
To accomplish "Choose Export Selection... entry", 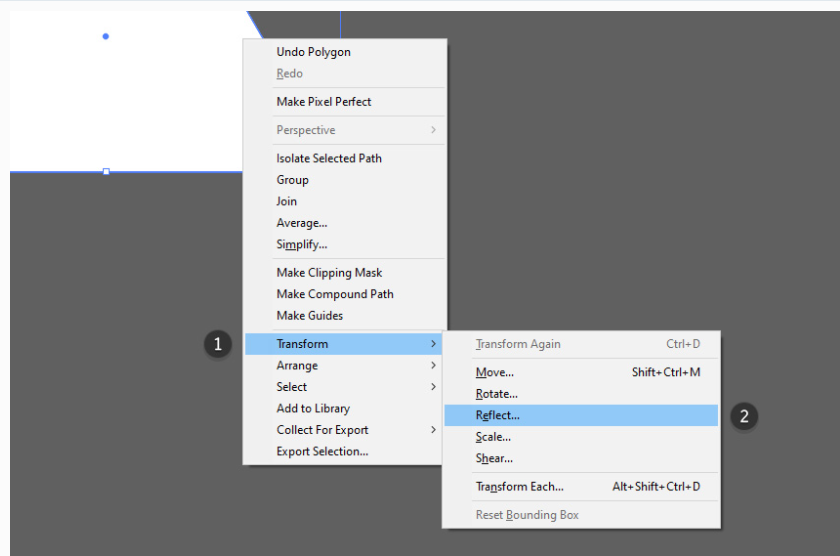I will (322, 452).
